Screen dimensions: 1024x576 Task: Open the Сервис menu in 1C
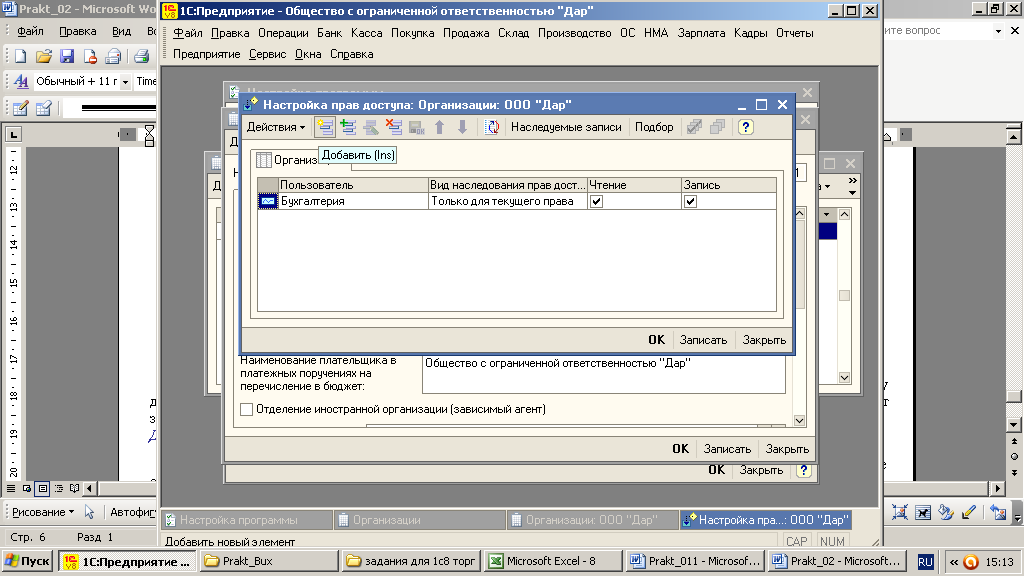(x=267, y=54)
